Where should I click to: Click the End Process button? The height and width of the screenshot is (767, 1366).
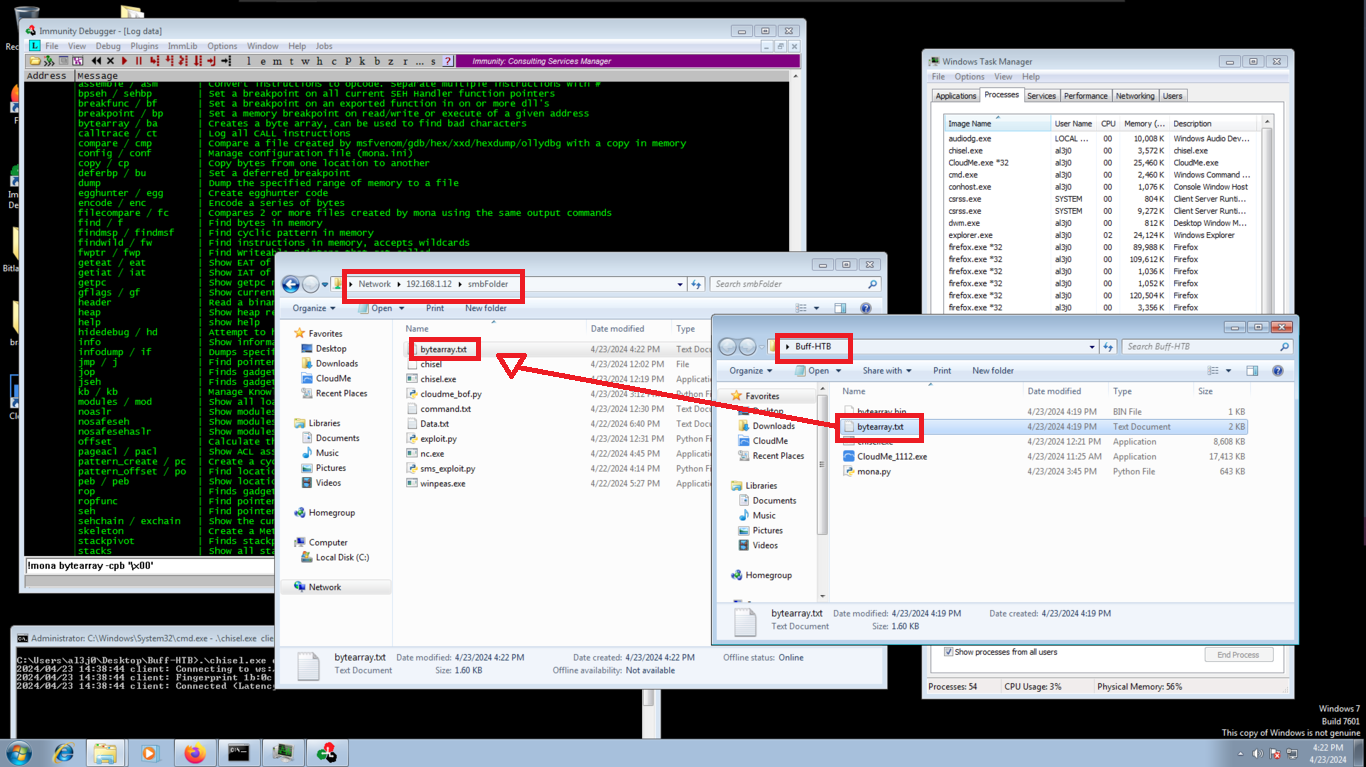(1238, 655)
